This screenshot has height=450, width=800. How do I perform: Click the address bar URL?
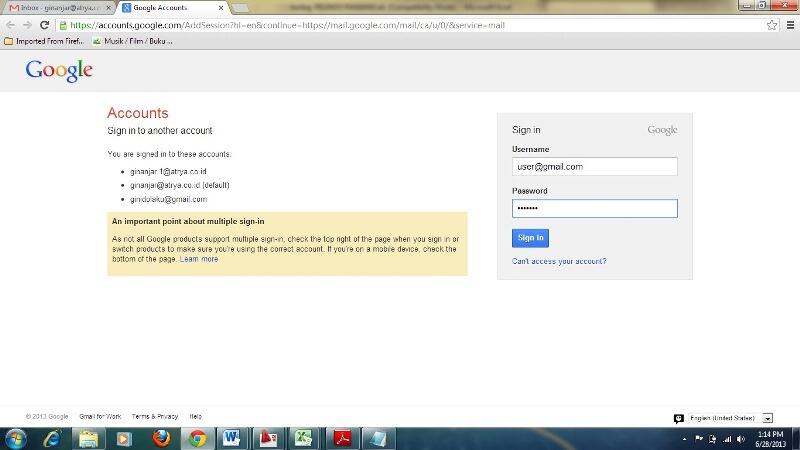287,25
